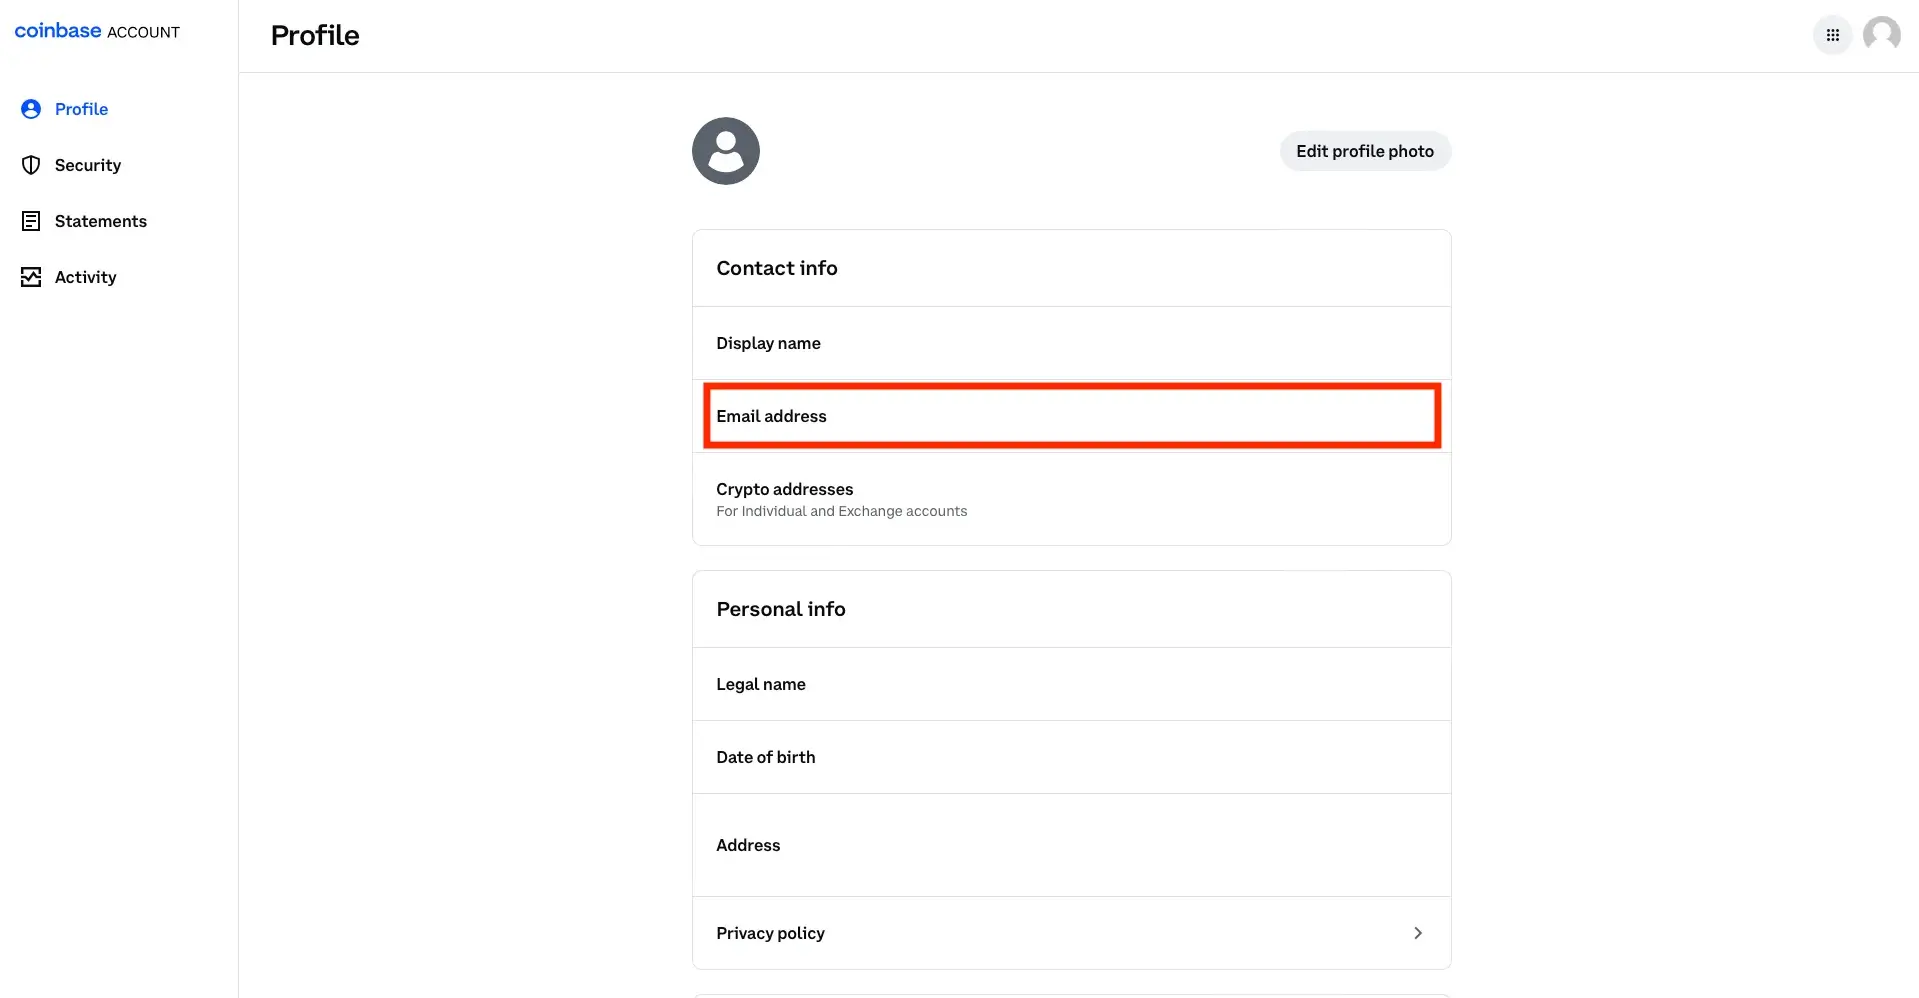This screenshot has width=1919, height=998.
Task: Select the Date of birth row
Action: coord(1071,757)
